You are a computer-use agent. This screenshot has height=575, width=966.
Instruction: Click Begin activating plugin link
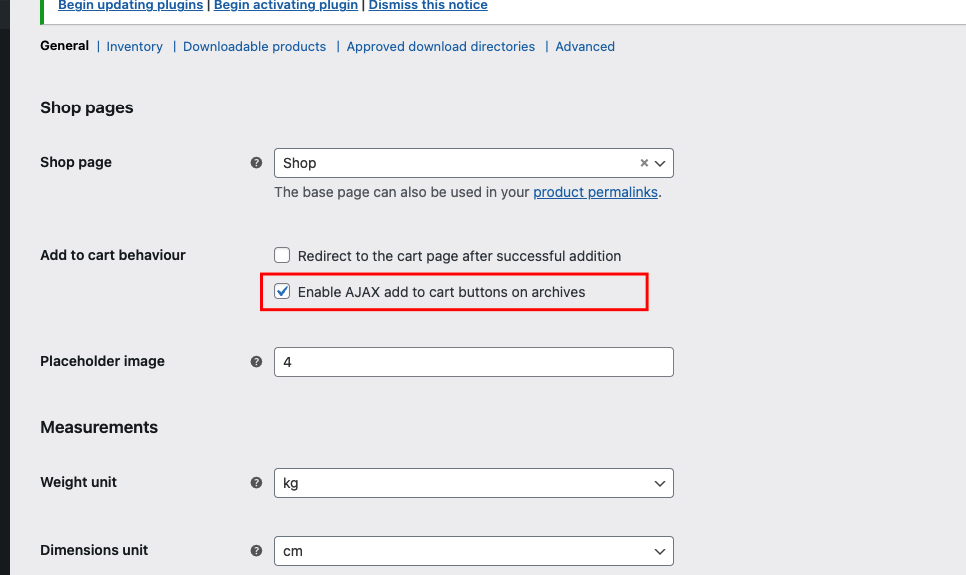click(x=286, y=6)
